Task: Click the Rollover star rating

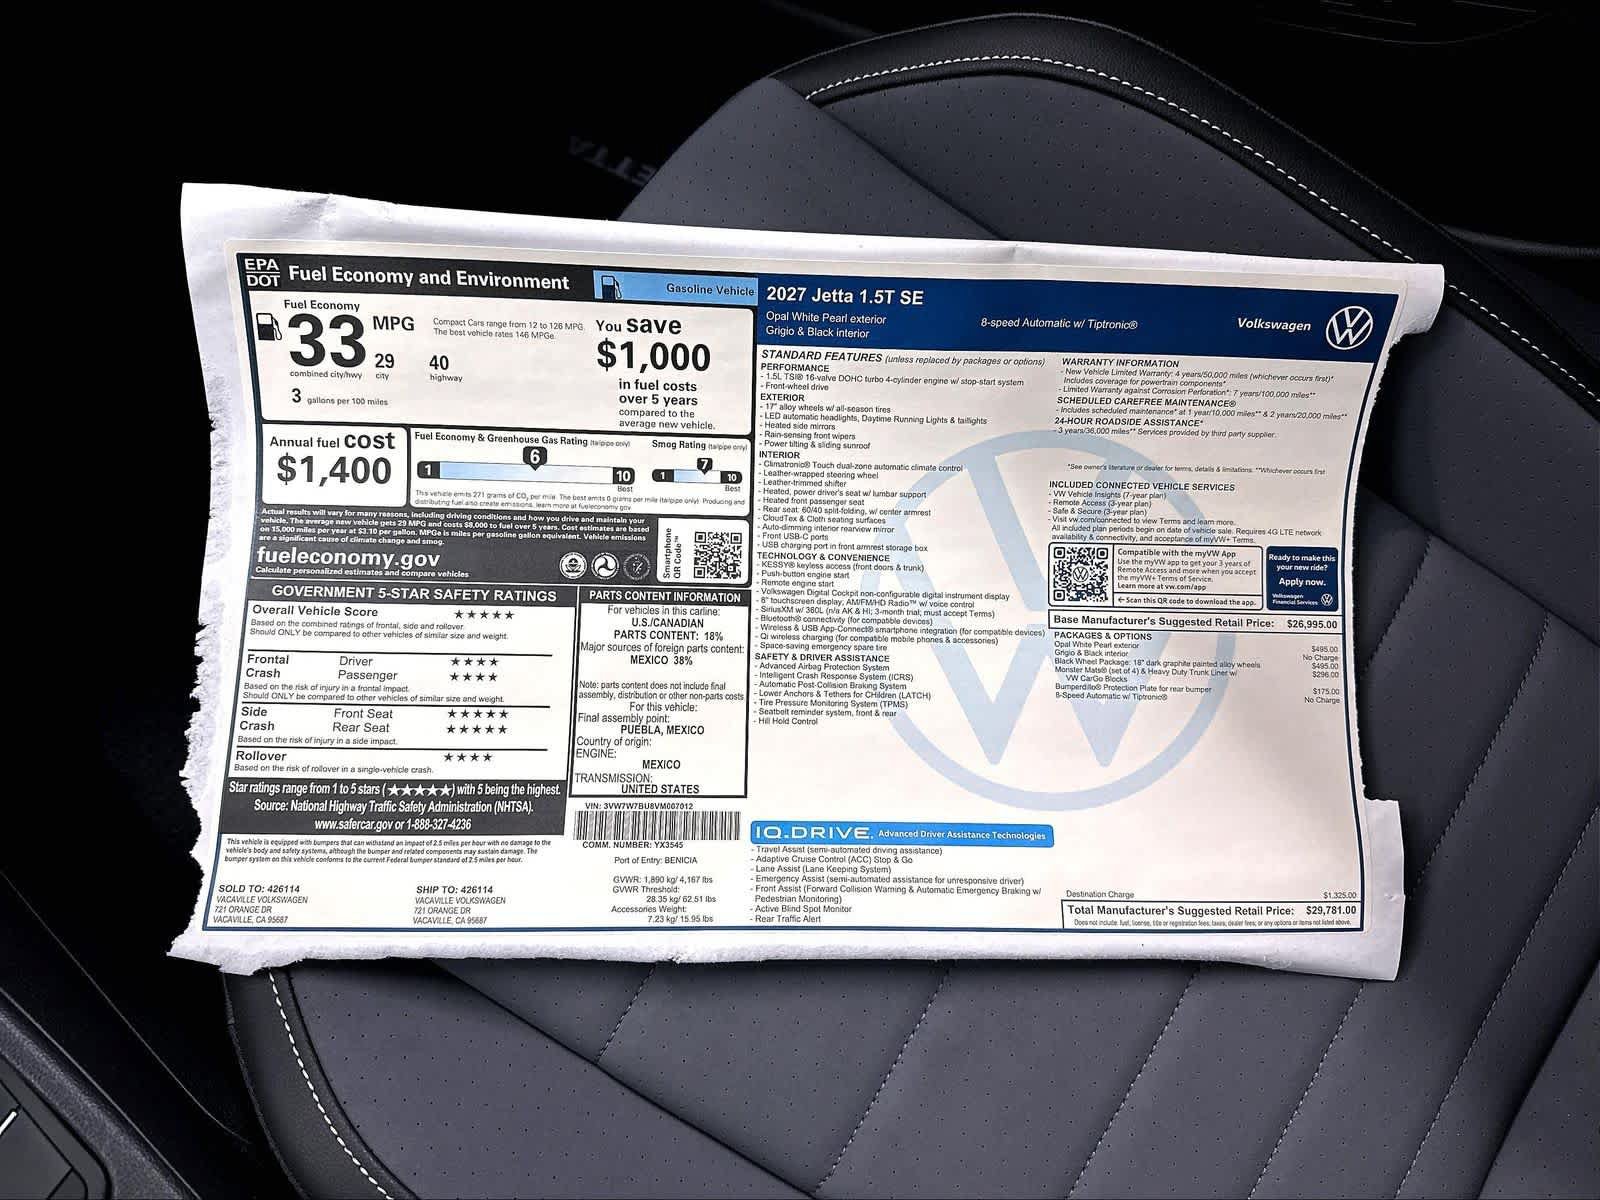Action: [x=468, y=758]
